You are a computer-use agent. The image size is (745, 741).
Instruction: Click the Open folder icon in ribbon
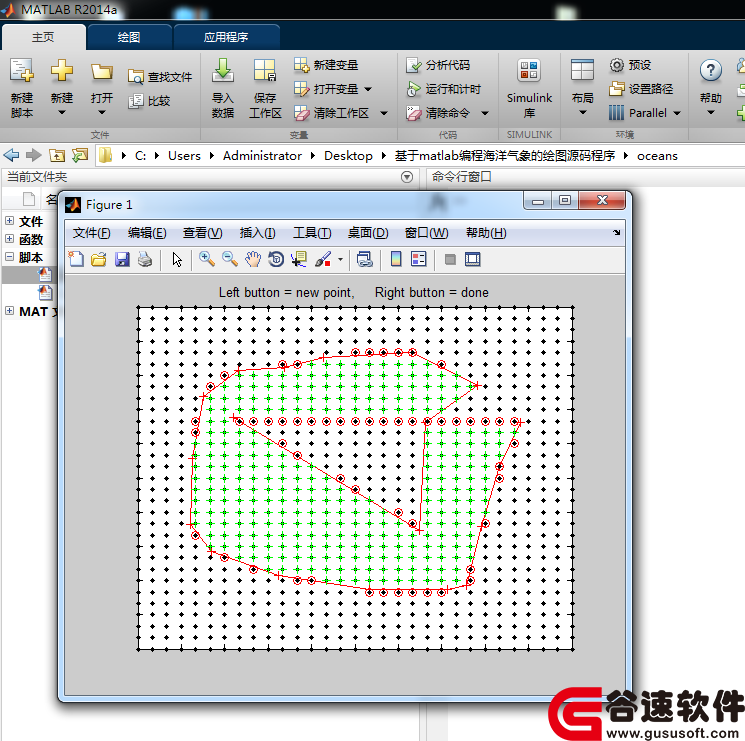102,72
